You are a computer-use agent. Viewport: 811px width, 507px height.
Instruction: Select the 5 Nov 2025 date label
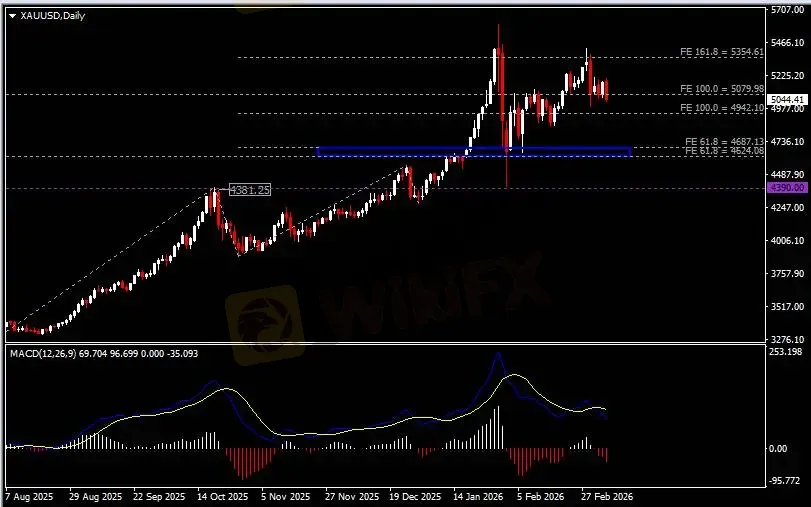[286, 497]
